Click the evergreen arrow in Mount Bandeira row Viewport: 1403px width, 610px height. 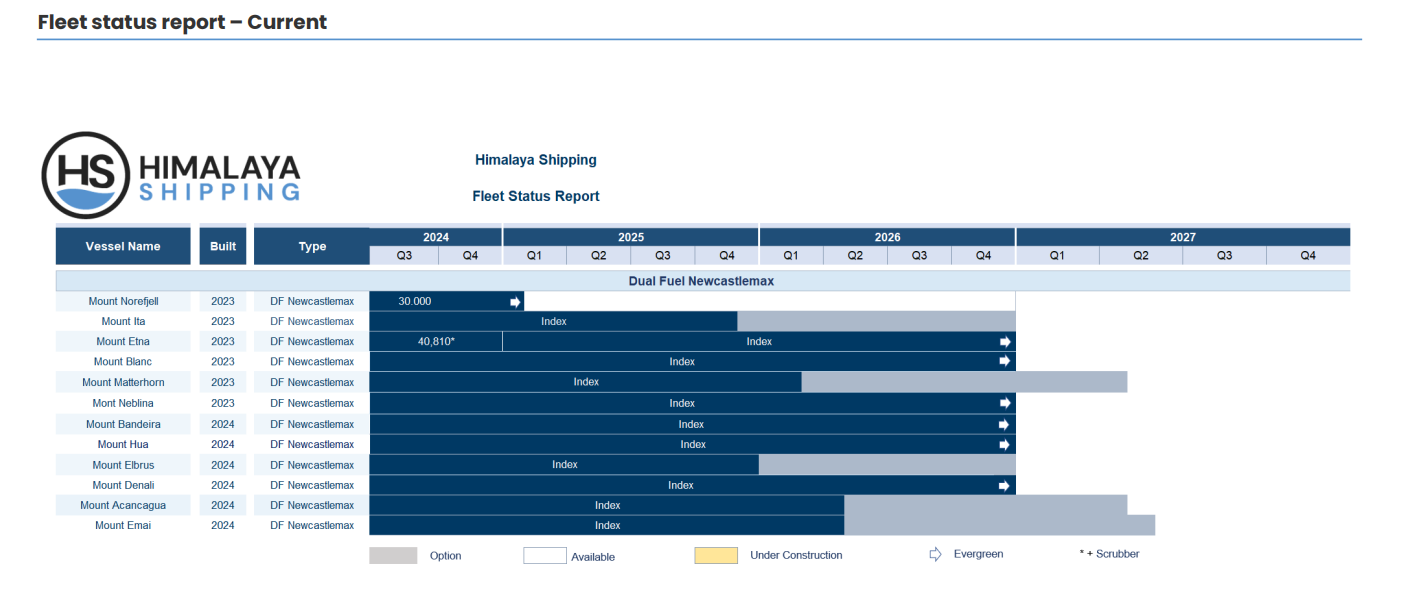(x=1004, y=424)
